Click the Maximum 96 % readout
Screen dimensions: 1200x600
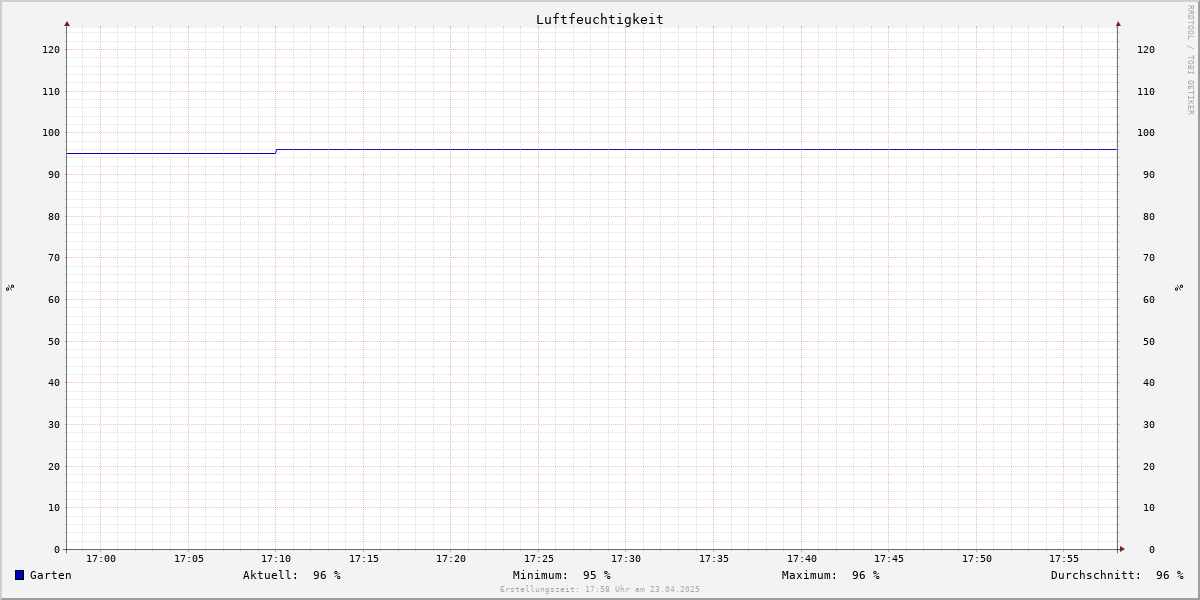point(831,575)
